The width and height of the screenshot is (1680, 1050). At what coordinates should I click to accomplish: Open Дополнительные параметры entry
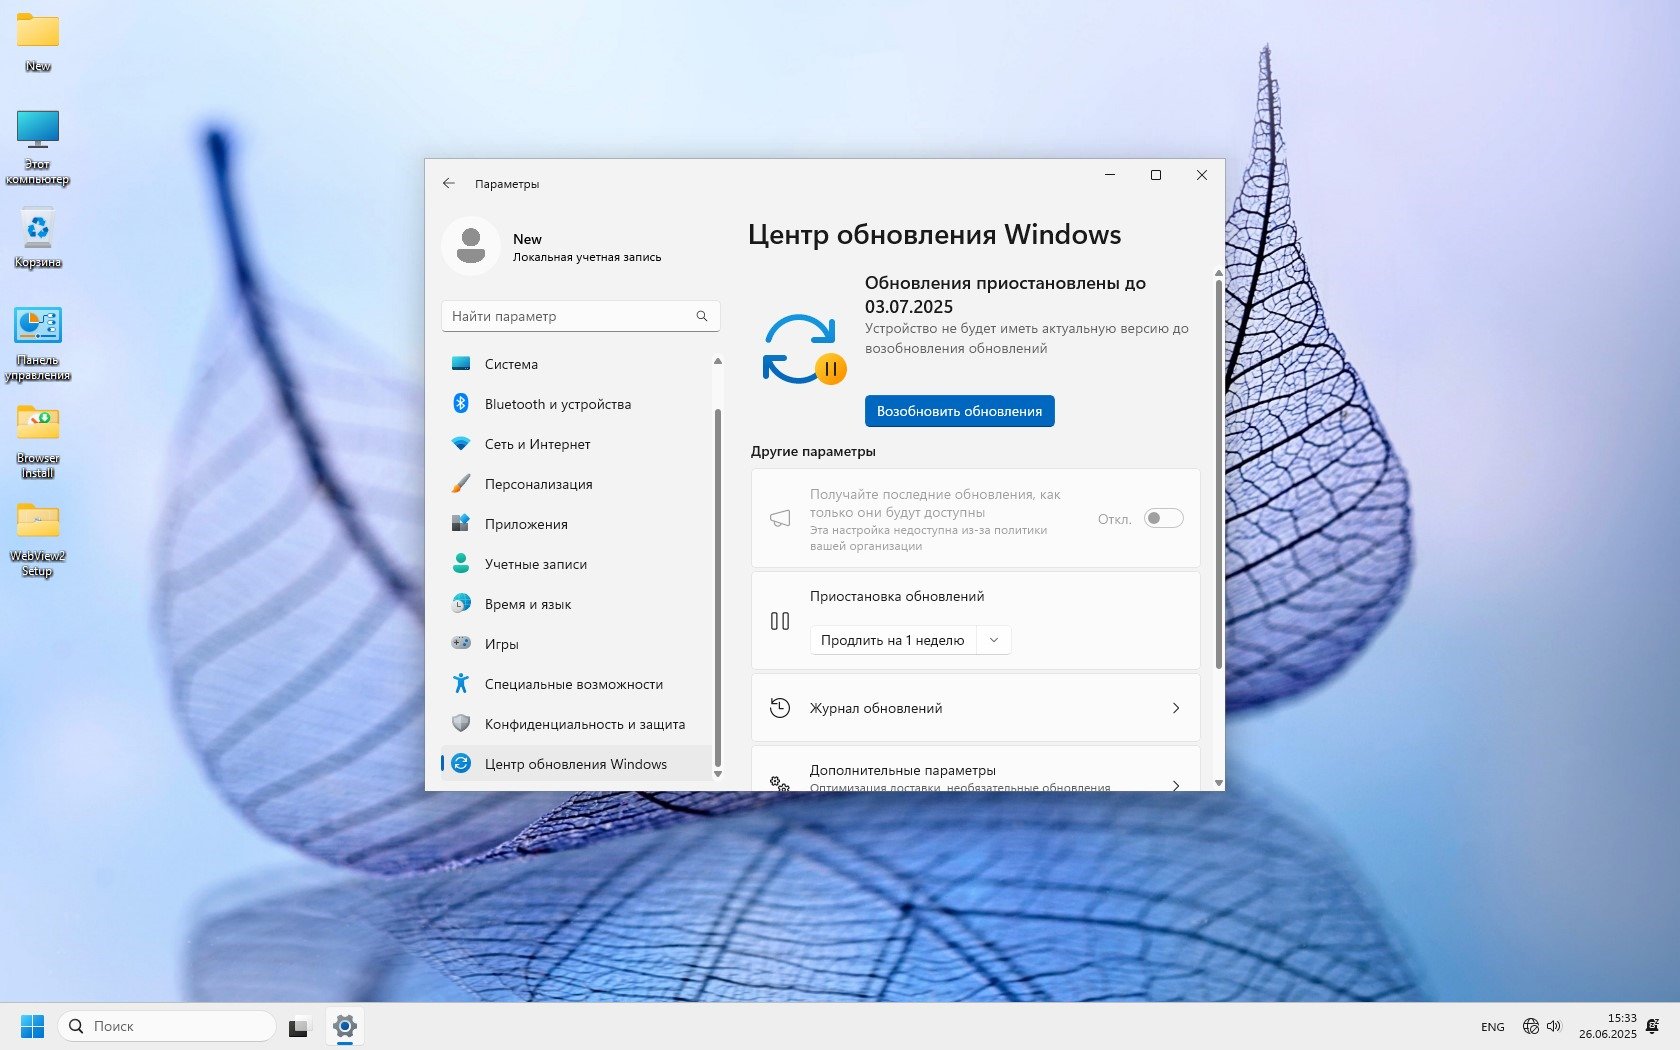pos(975,769)
